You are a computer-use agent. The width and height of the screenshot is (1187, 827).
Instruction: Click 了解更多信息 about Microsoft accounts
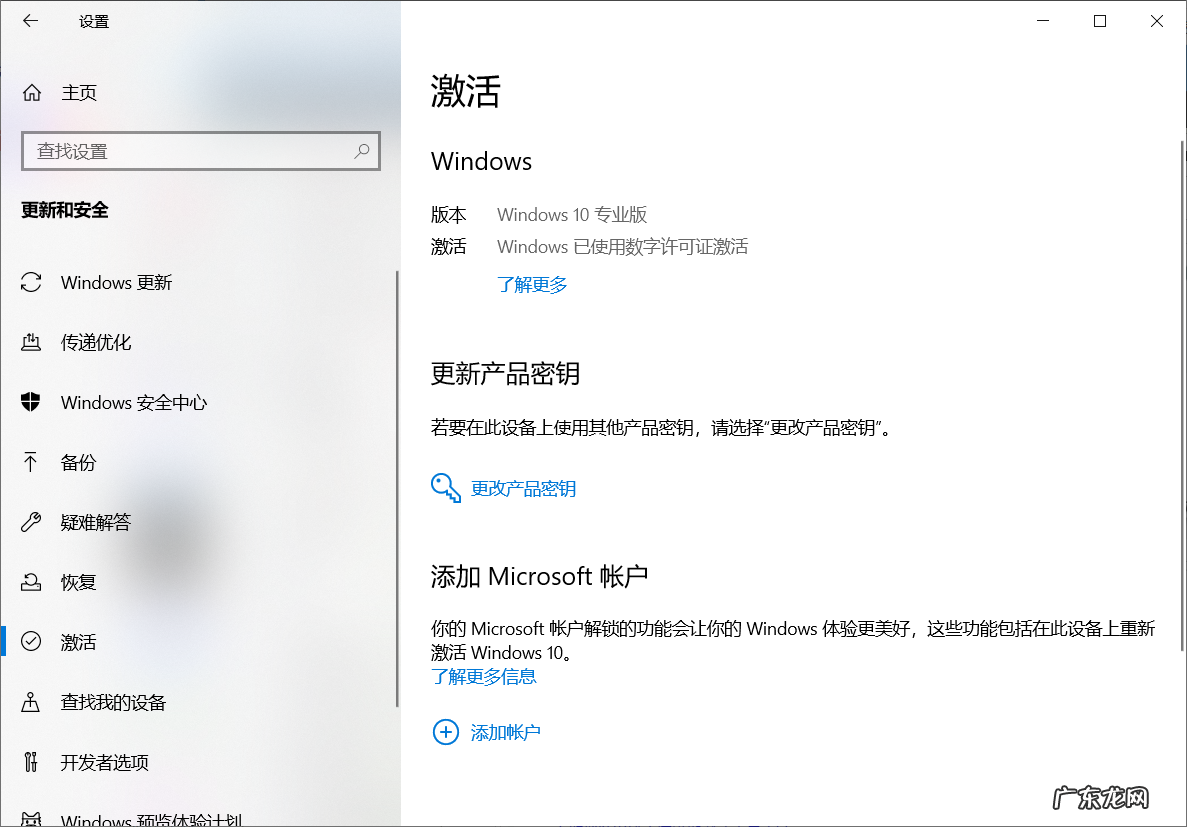484,676
